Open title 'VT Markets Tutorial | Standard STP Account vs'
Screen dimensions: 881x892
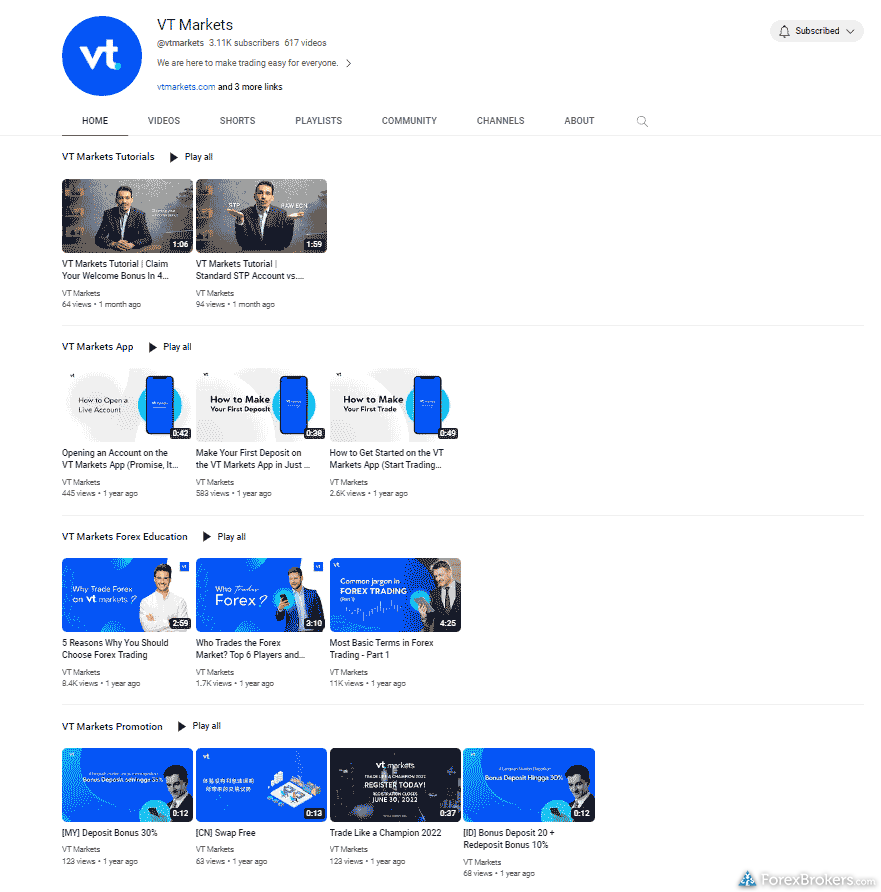(x=250, y=270)
